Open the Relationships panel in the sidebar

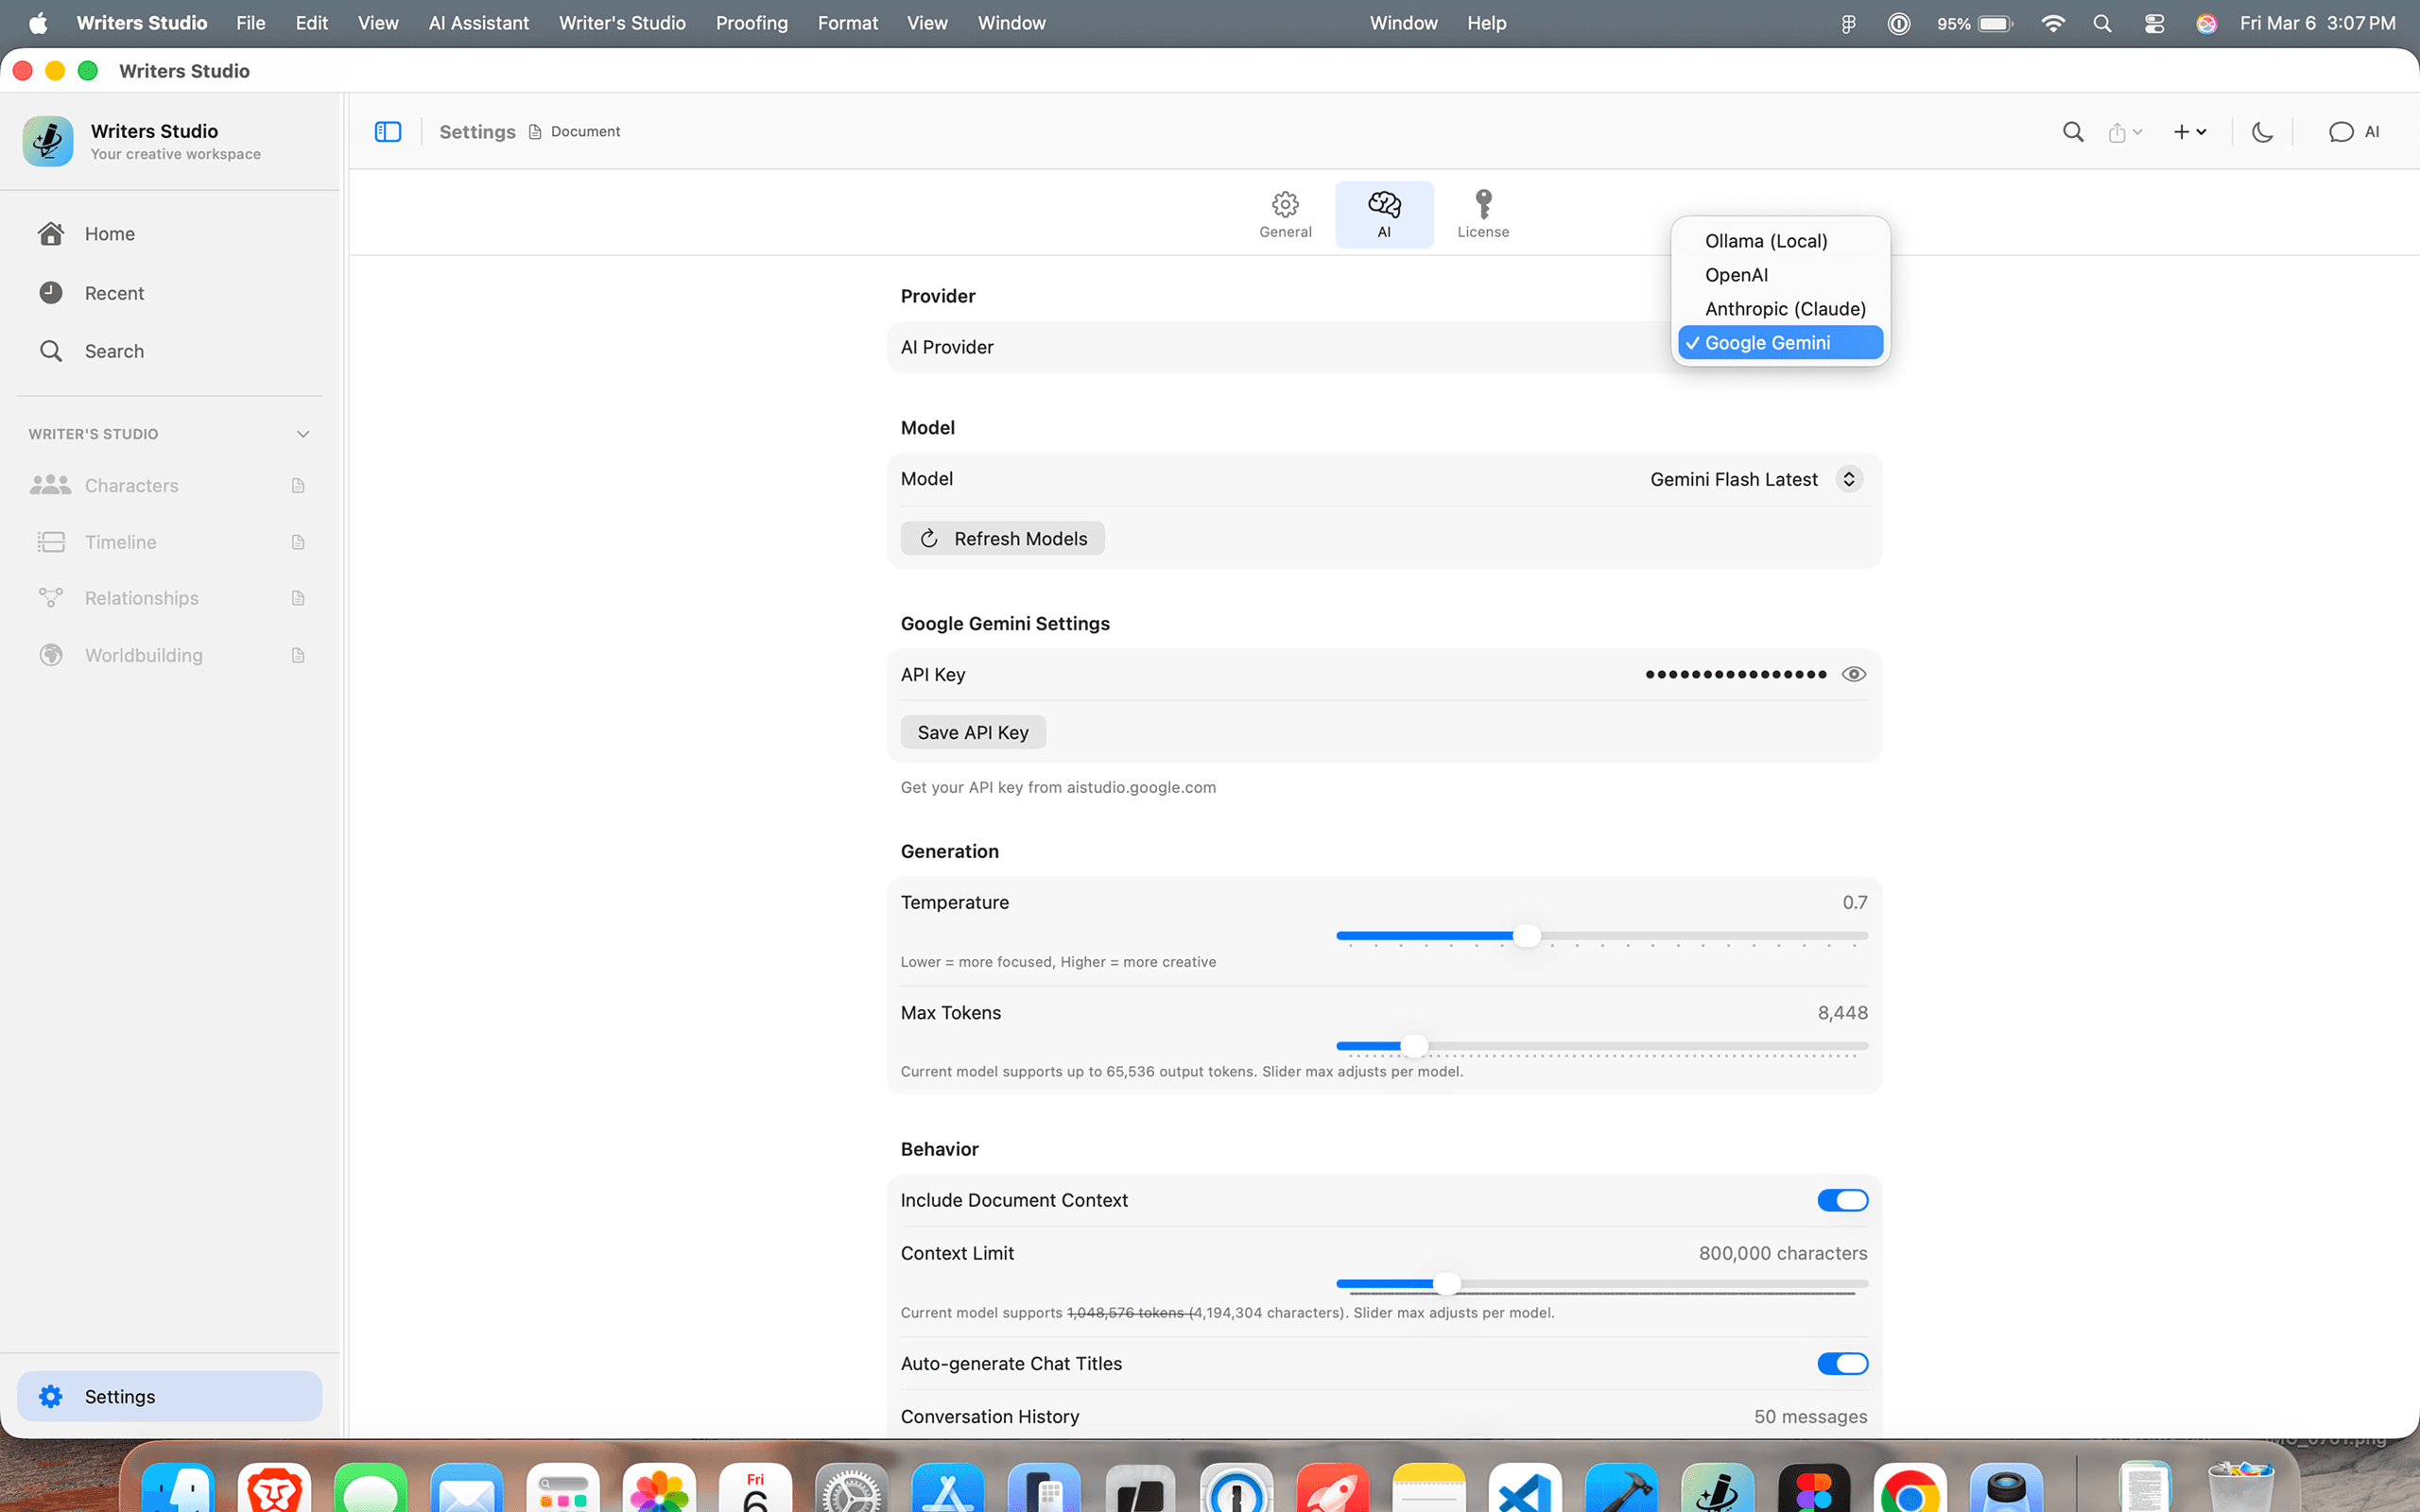coord(140,597)
